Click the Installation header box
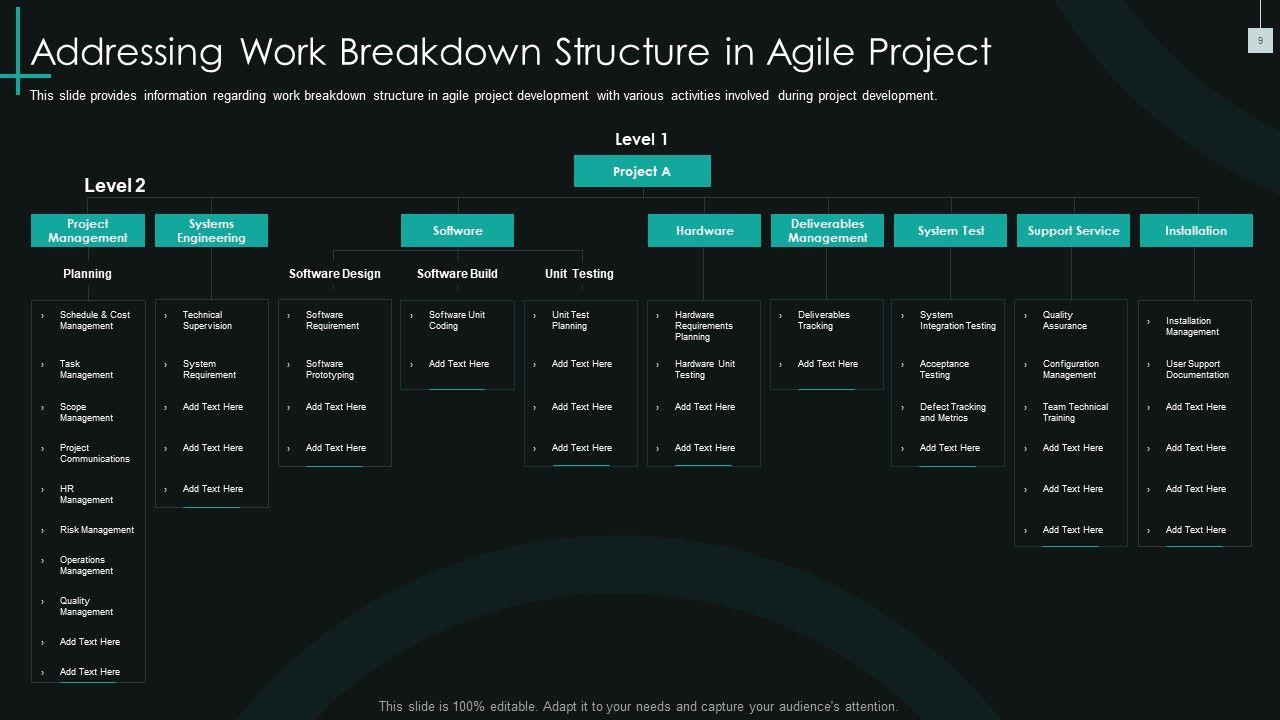Screen dimensions: 1280x720 [x=1195, y=231]
